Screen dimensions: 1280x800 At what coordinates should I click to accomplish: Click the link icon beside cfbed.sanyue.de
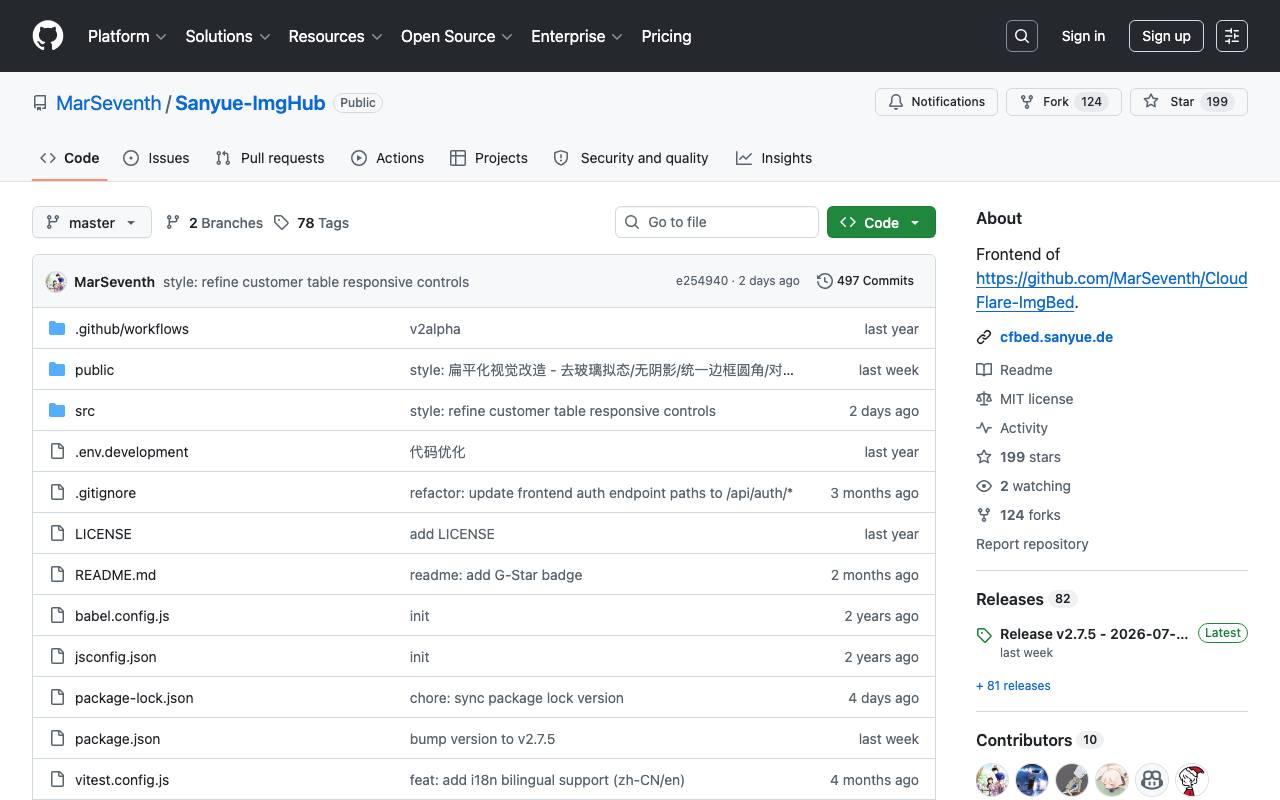point(984,337)
